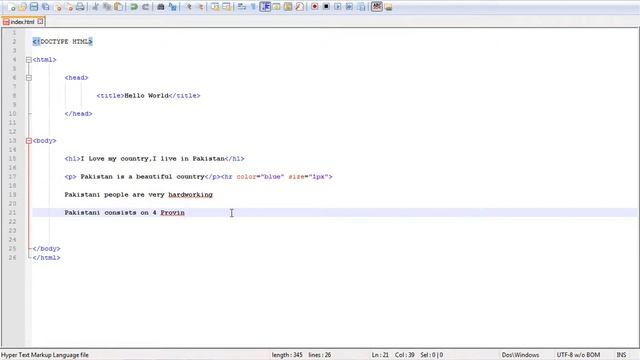640x360 pixels.
Task: Toggle the INS insert mode indicator
Action: tap(621, 355)
